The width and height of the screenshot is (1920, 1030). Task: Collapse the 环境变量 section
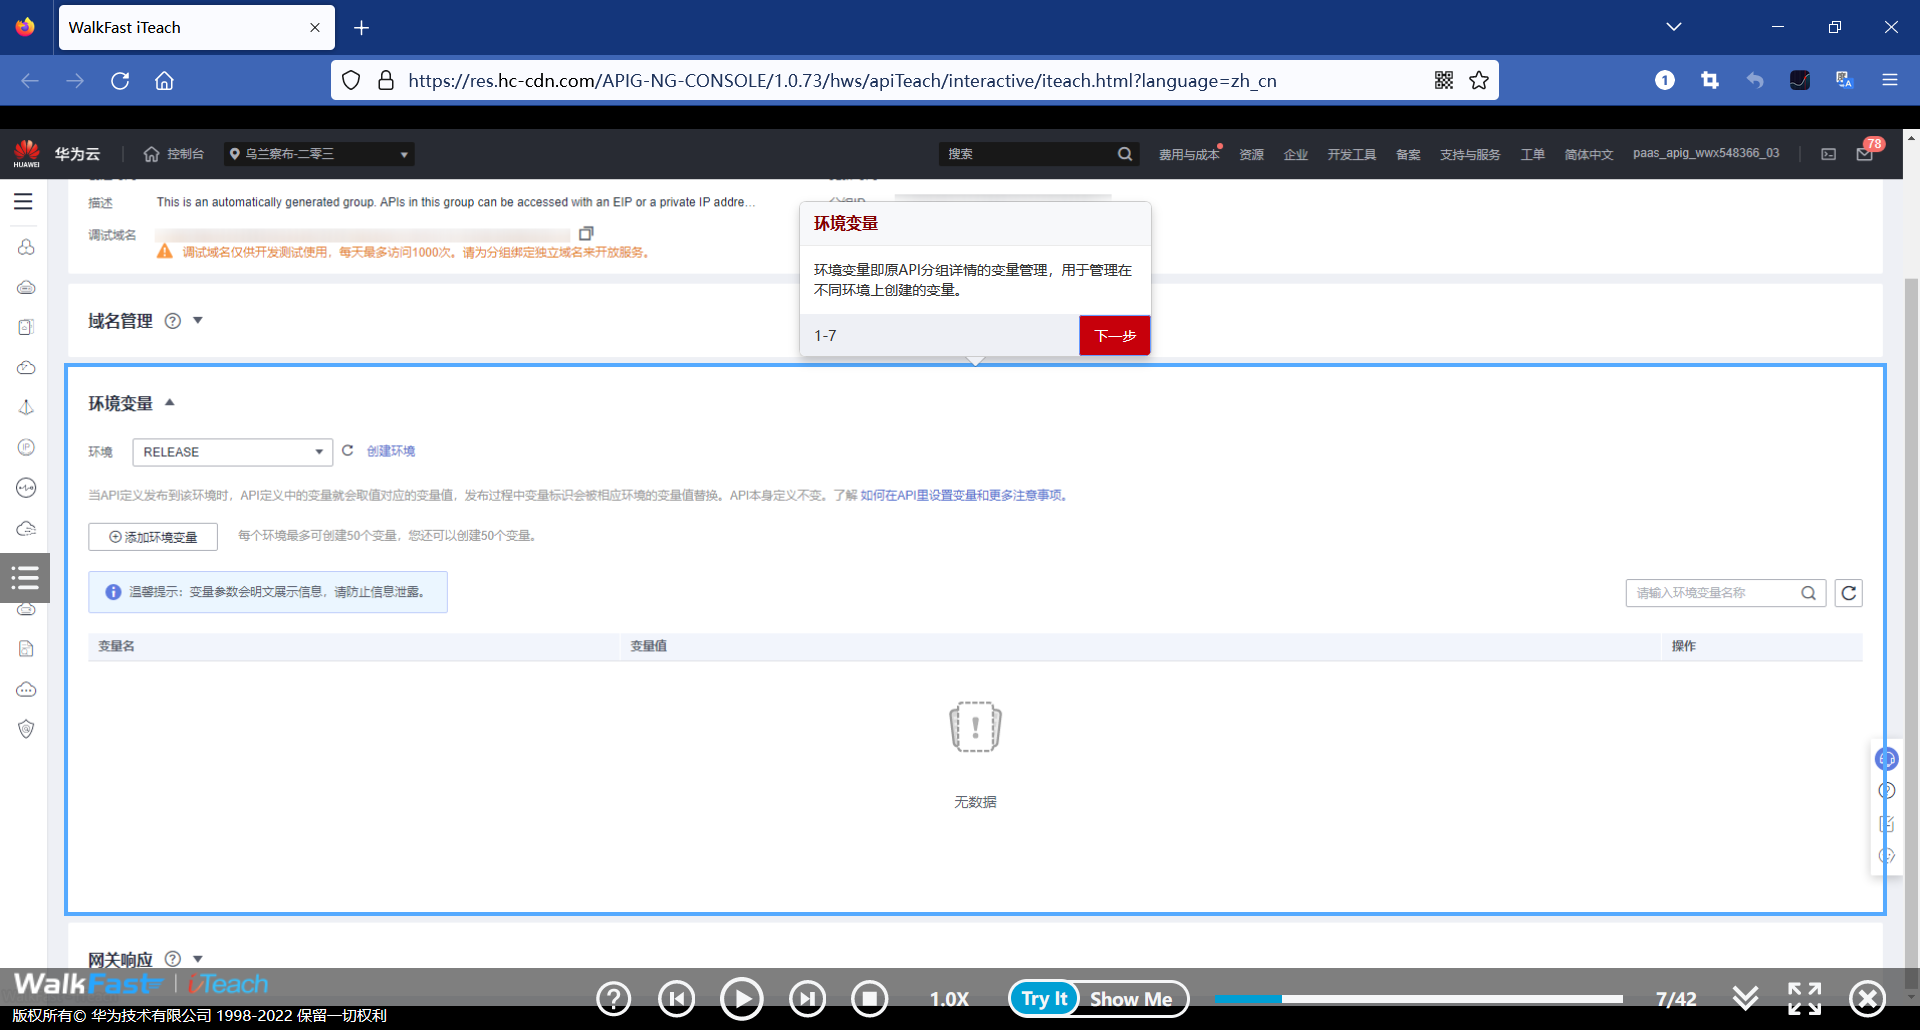pyautogui.click(x=169, y=402)
